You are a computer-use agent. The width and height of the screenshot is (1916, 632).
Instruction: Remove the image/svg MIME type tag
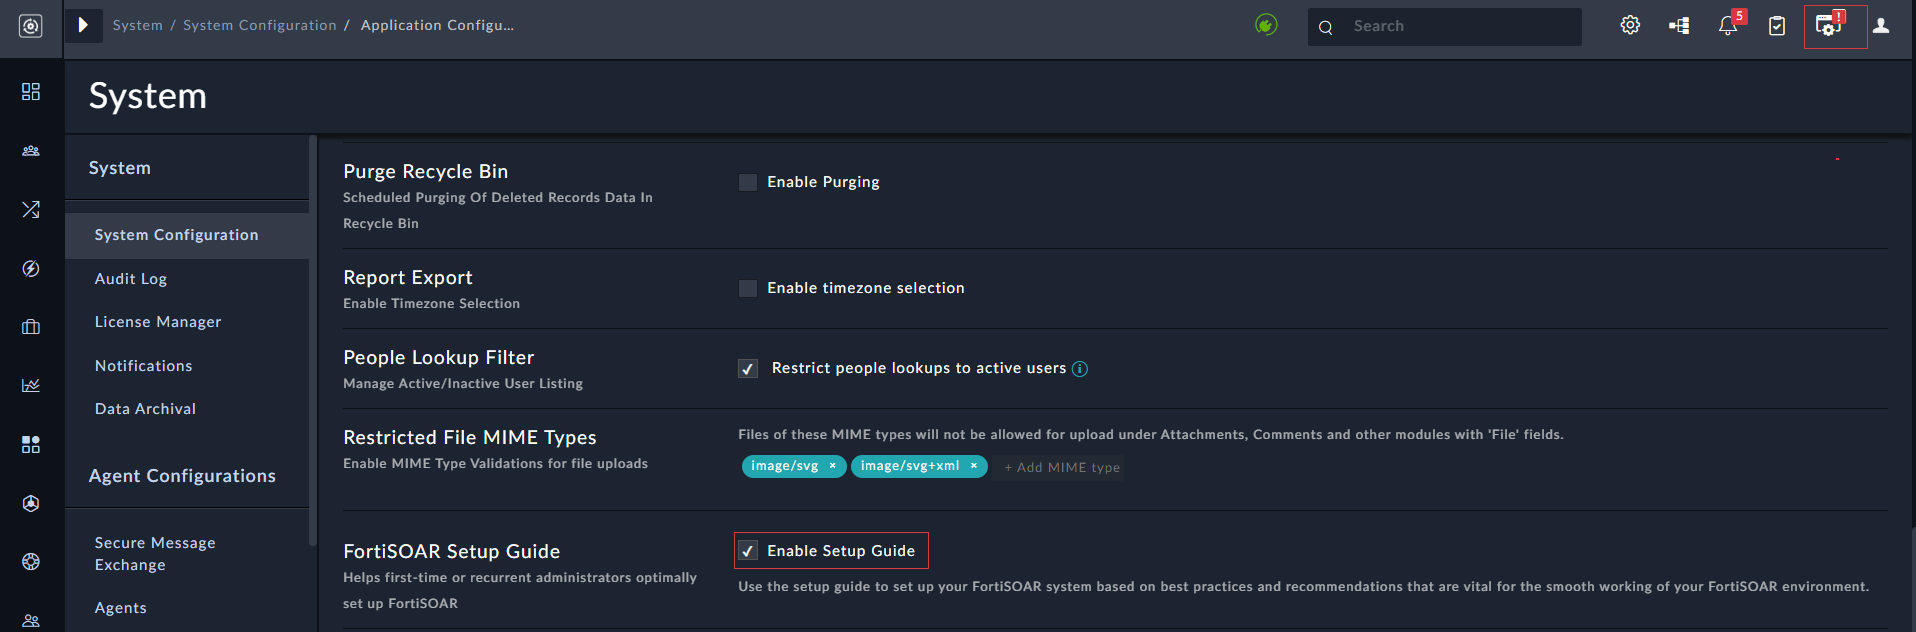(832, 466)
